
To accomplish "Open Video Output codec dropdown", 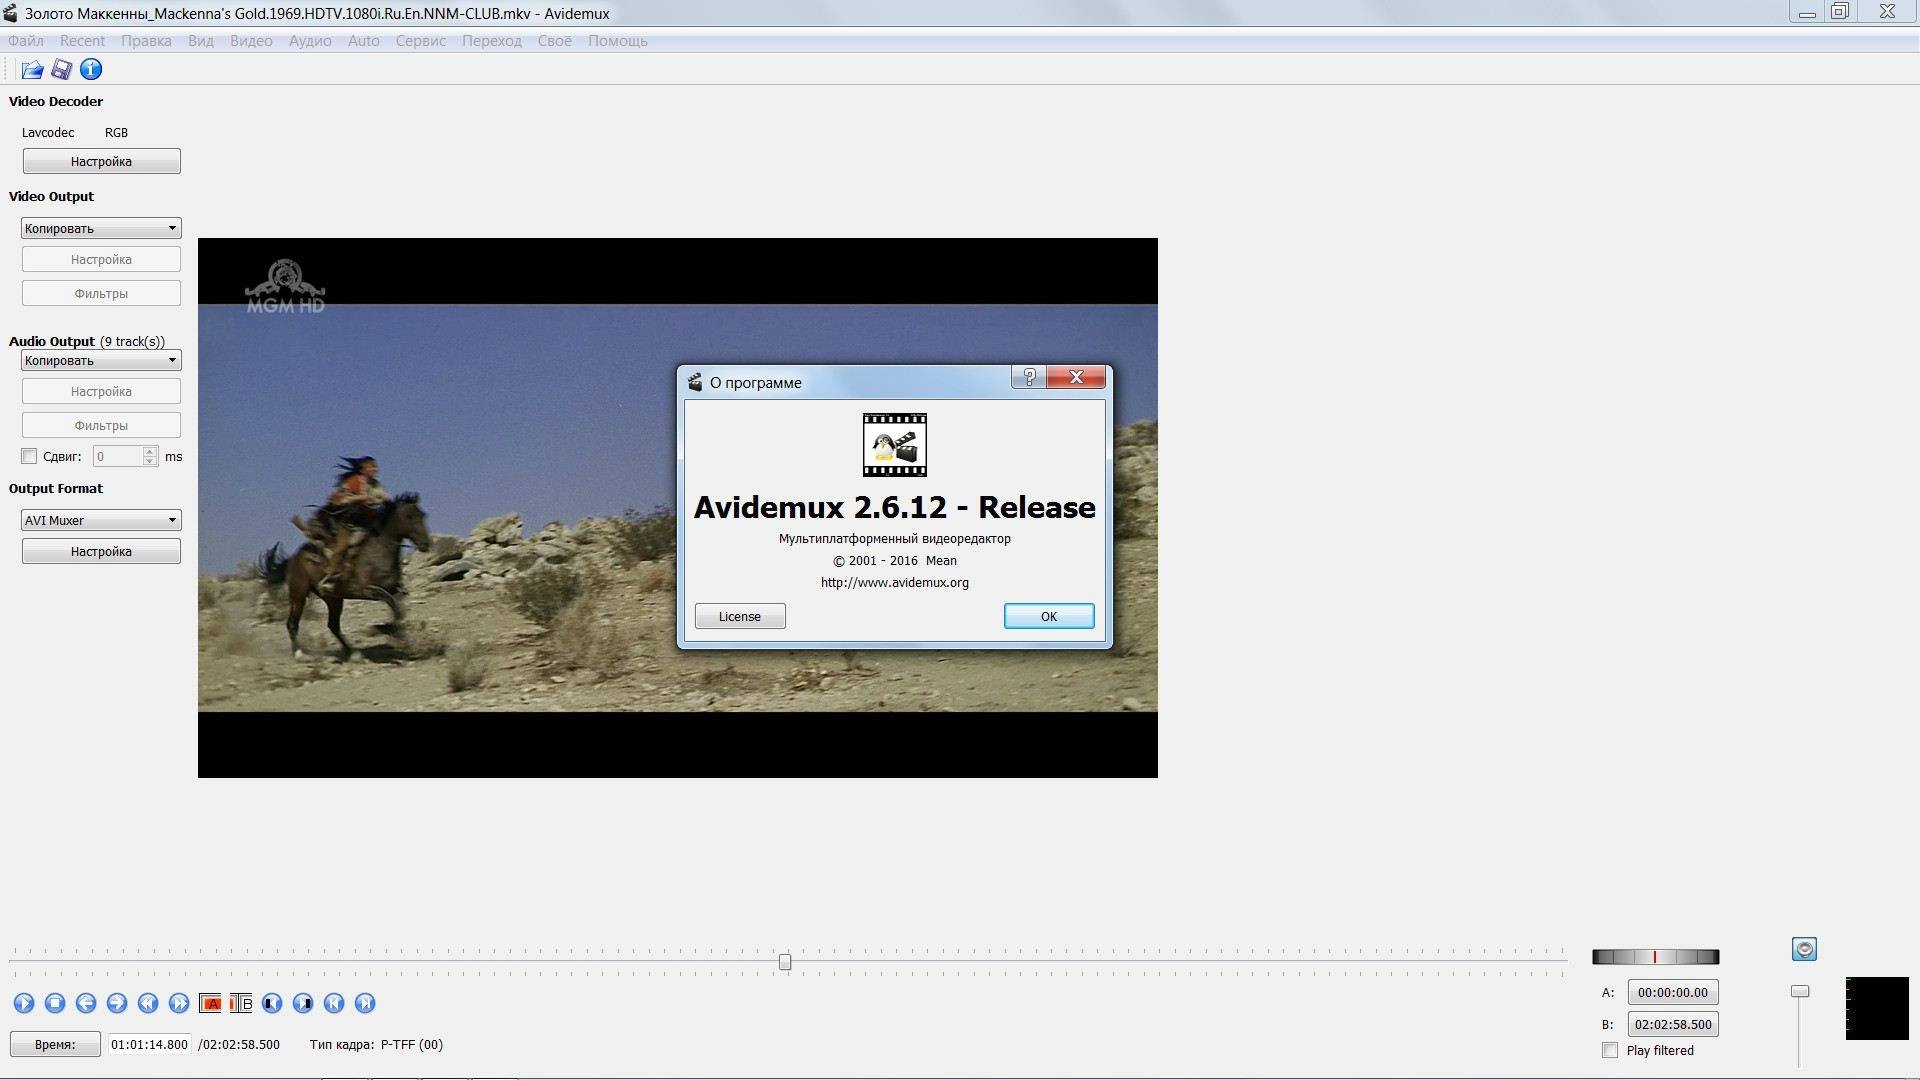I will click(101, 228).
